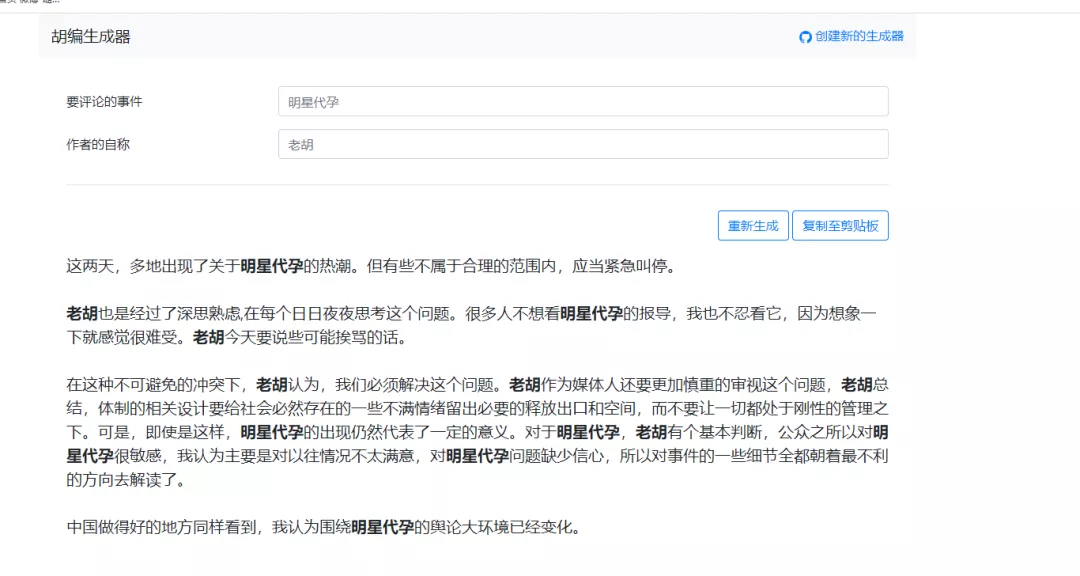Click the sentence 中国做得好的地方同样看到
This screenshot has width=1080, height=576.
point(326,528)
